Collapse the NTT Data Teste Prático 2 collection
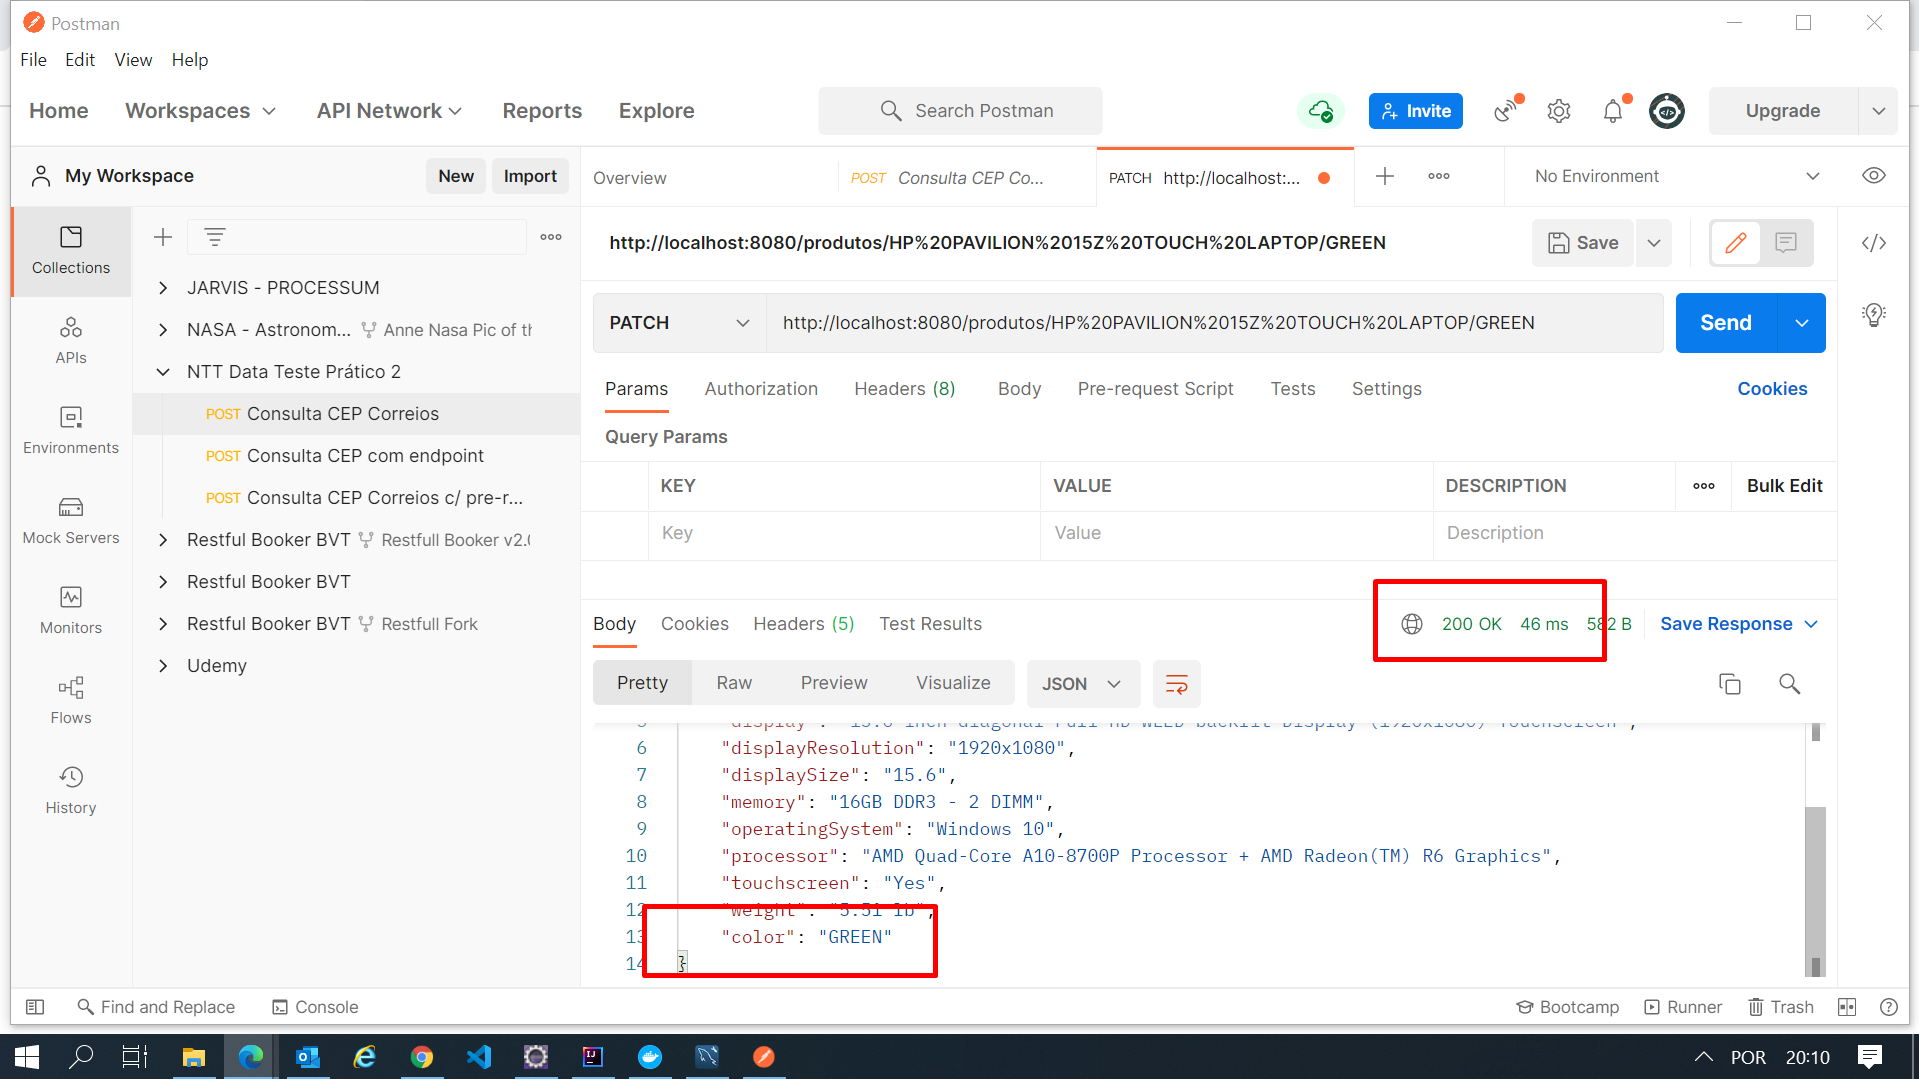Image resolution: width=1919 pixels, height=1079 pixels. click(x=163, y=371)
